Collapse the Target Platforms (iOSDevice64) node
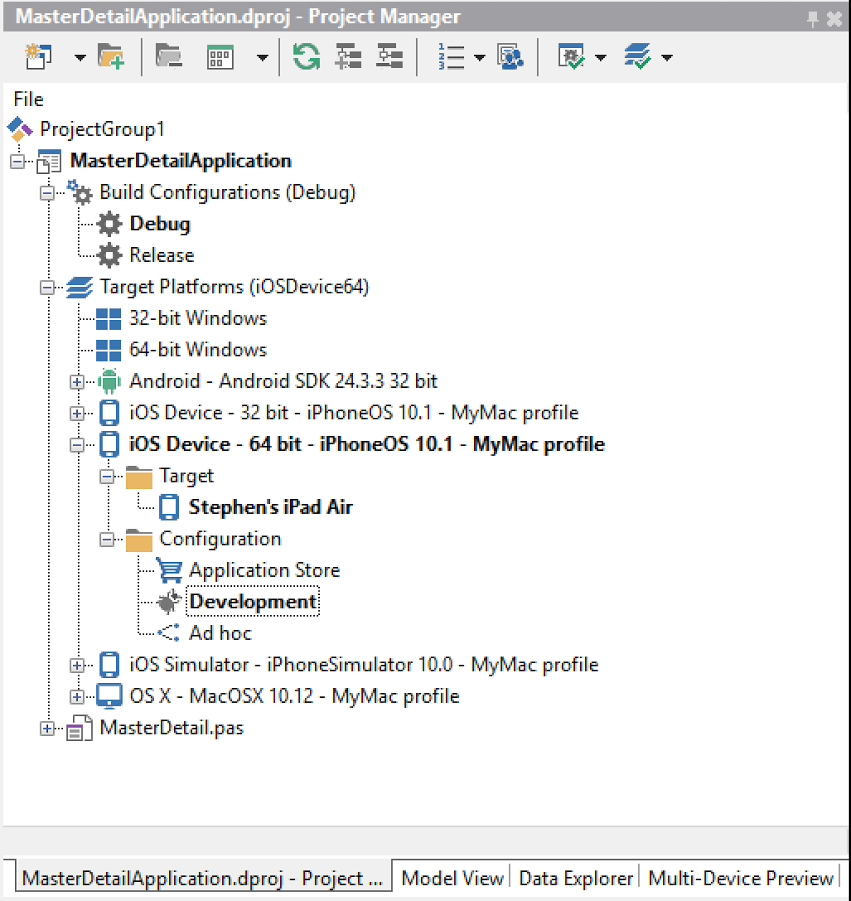The width and height of the screenshot is (851, 901). pyautogui.click(x=48, y=287)
